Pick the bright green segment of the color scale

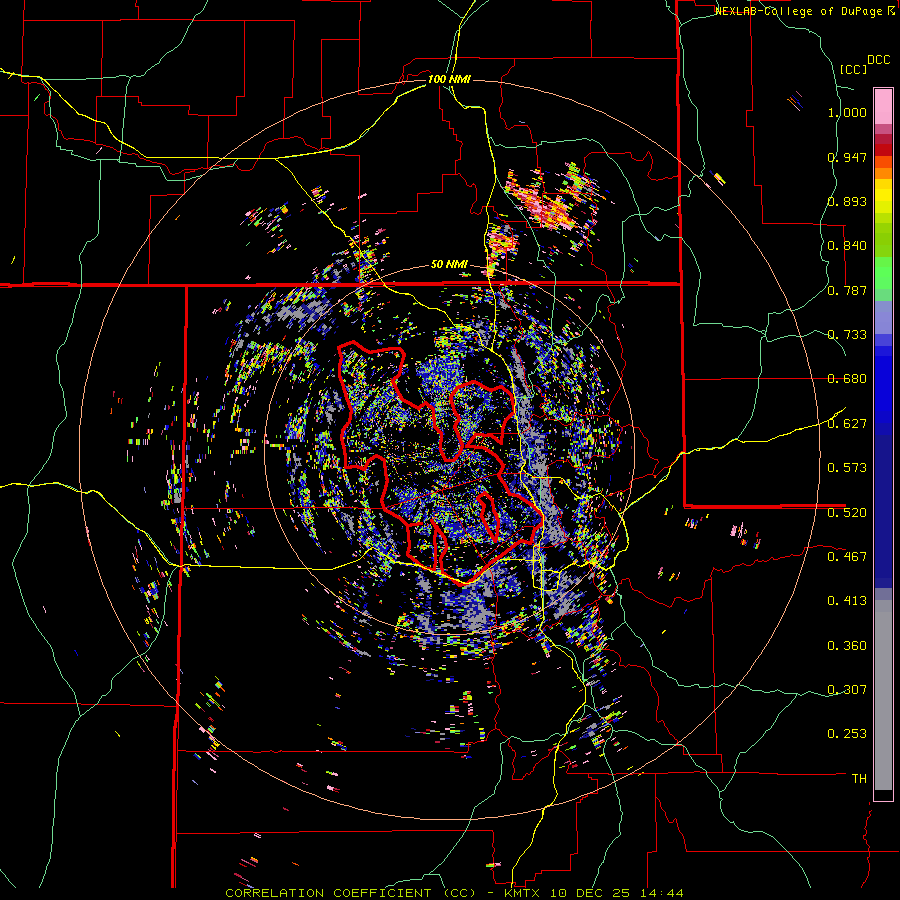(883, 273)
